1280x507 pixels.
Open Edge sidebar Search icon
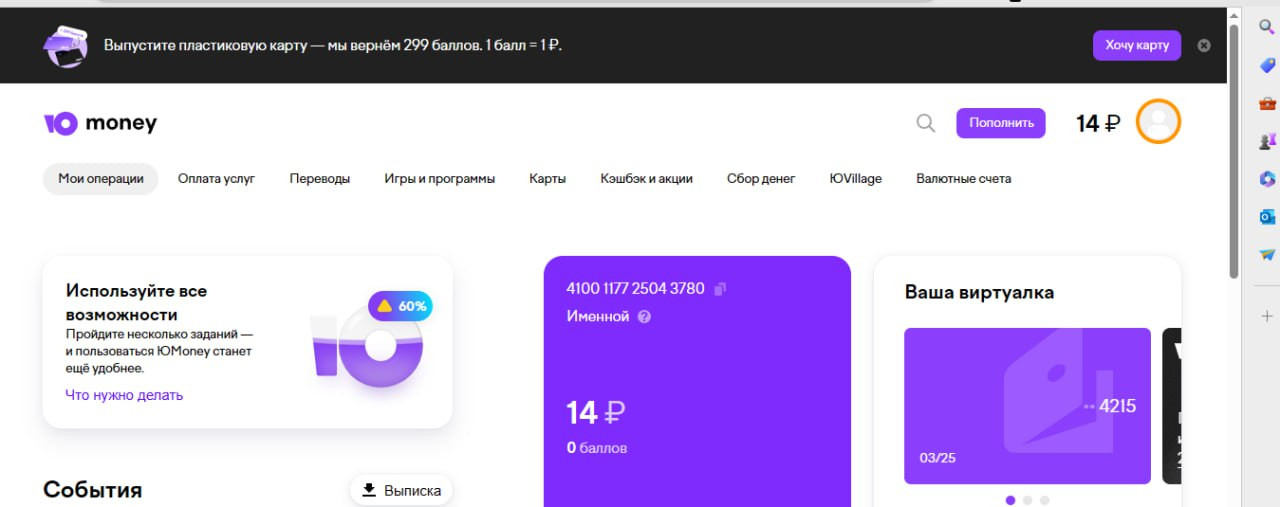[1266, 27]
